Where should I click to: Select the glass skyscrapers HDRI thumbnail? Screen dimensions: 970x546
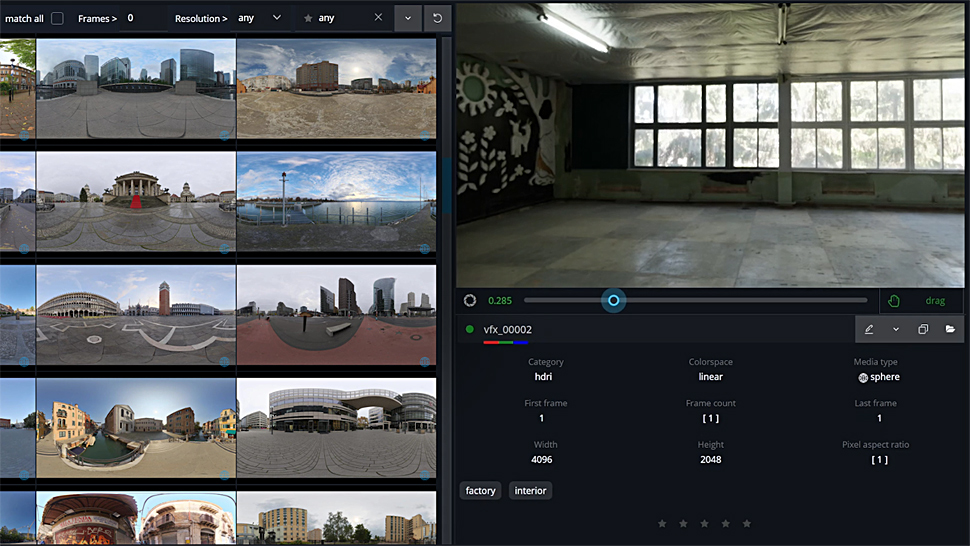136,88
